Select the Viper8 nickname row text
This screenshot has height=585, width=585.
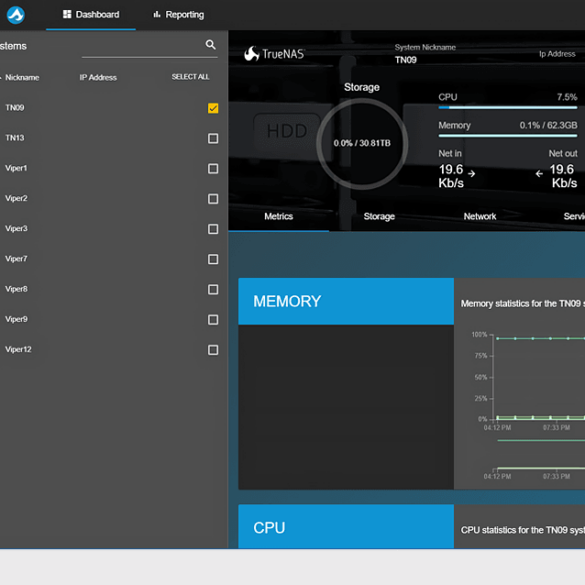click(x=16, y=289)
